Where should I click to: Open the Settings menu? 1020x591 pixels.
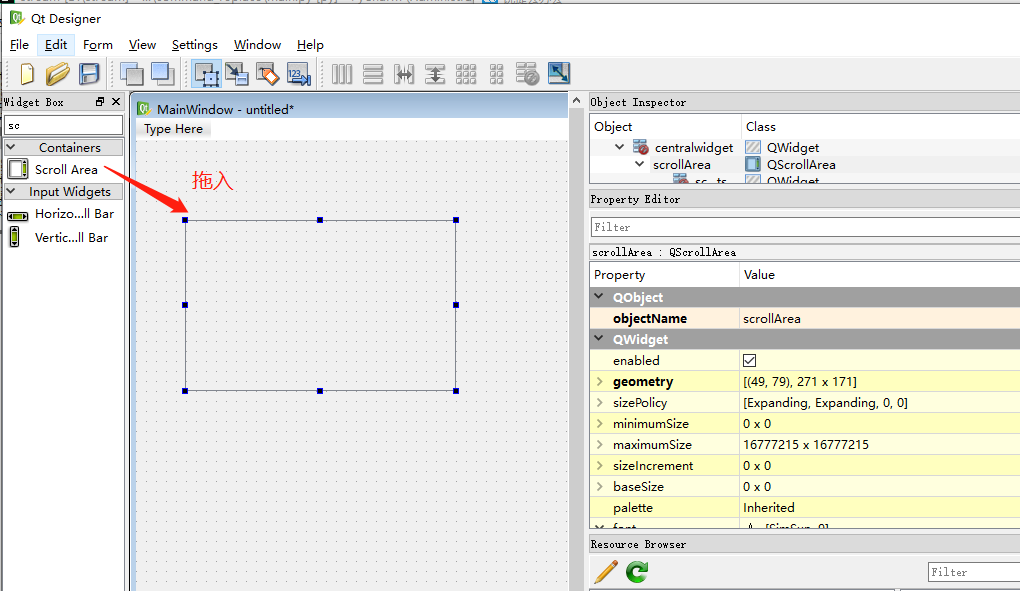(195, 45)
